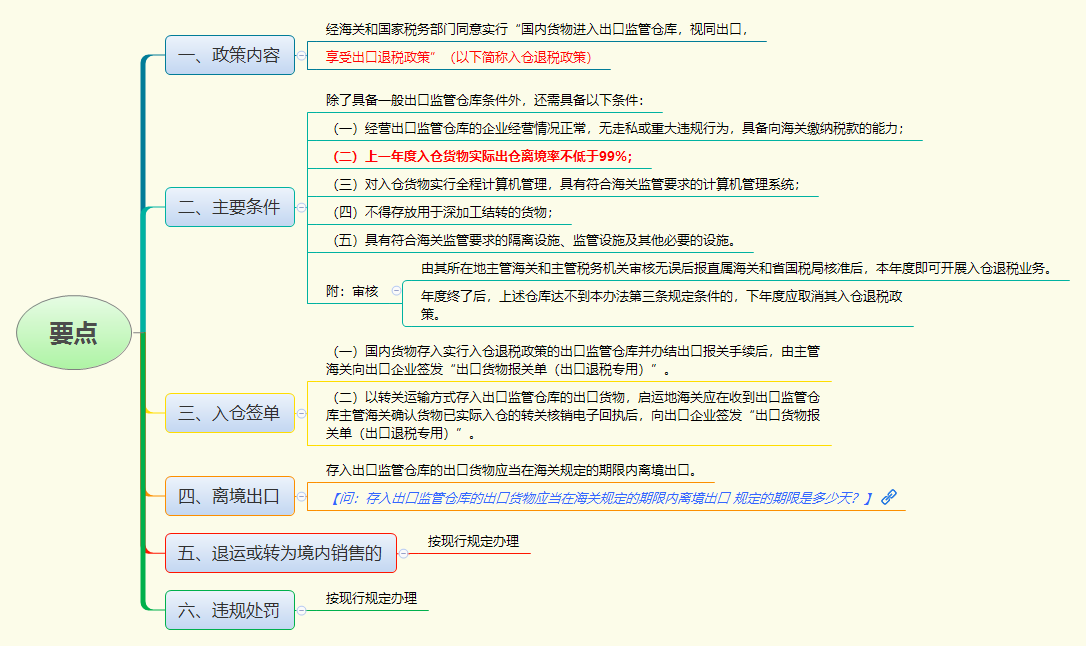1086x646 pixels.
Task: Click the blue question about 规定的期限是多少天
Action: (601, 498)
